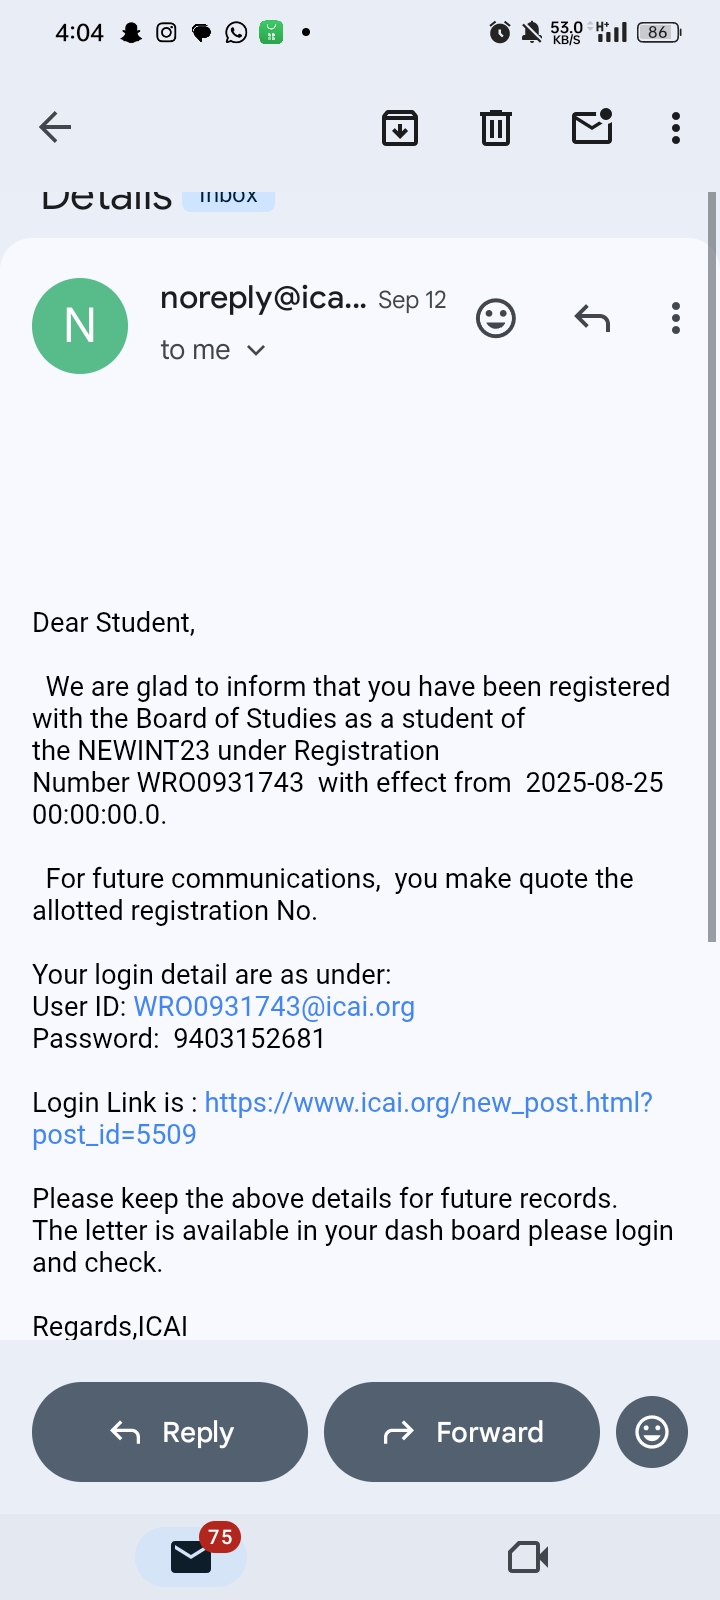
Task: Click the scrollbar on the right edge
Action: [x=712, y=566]
